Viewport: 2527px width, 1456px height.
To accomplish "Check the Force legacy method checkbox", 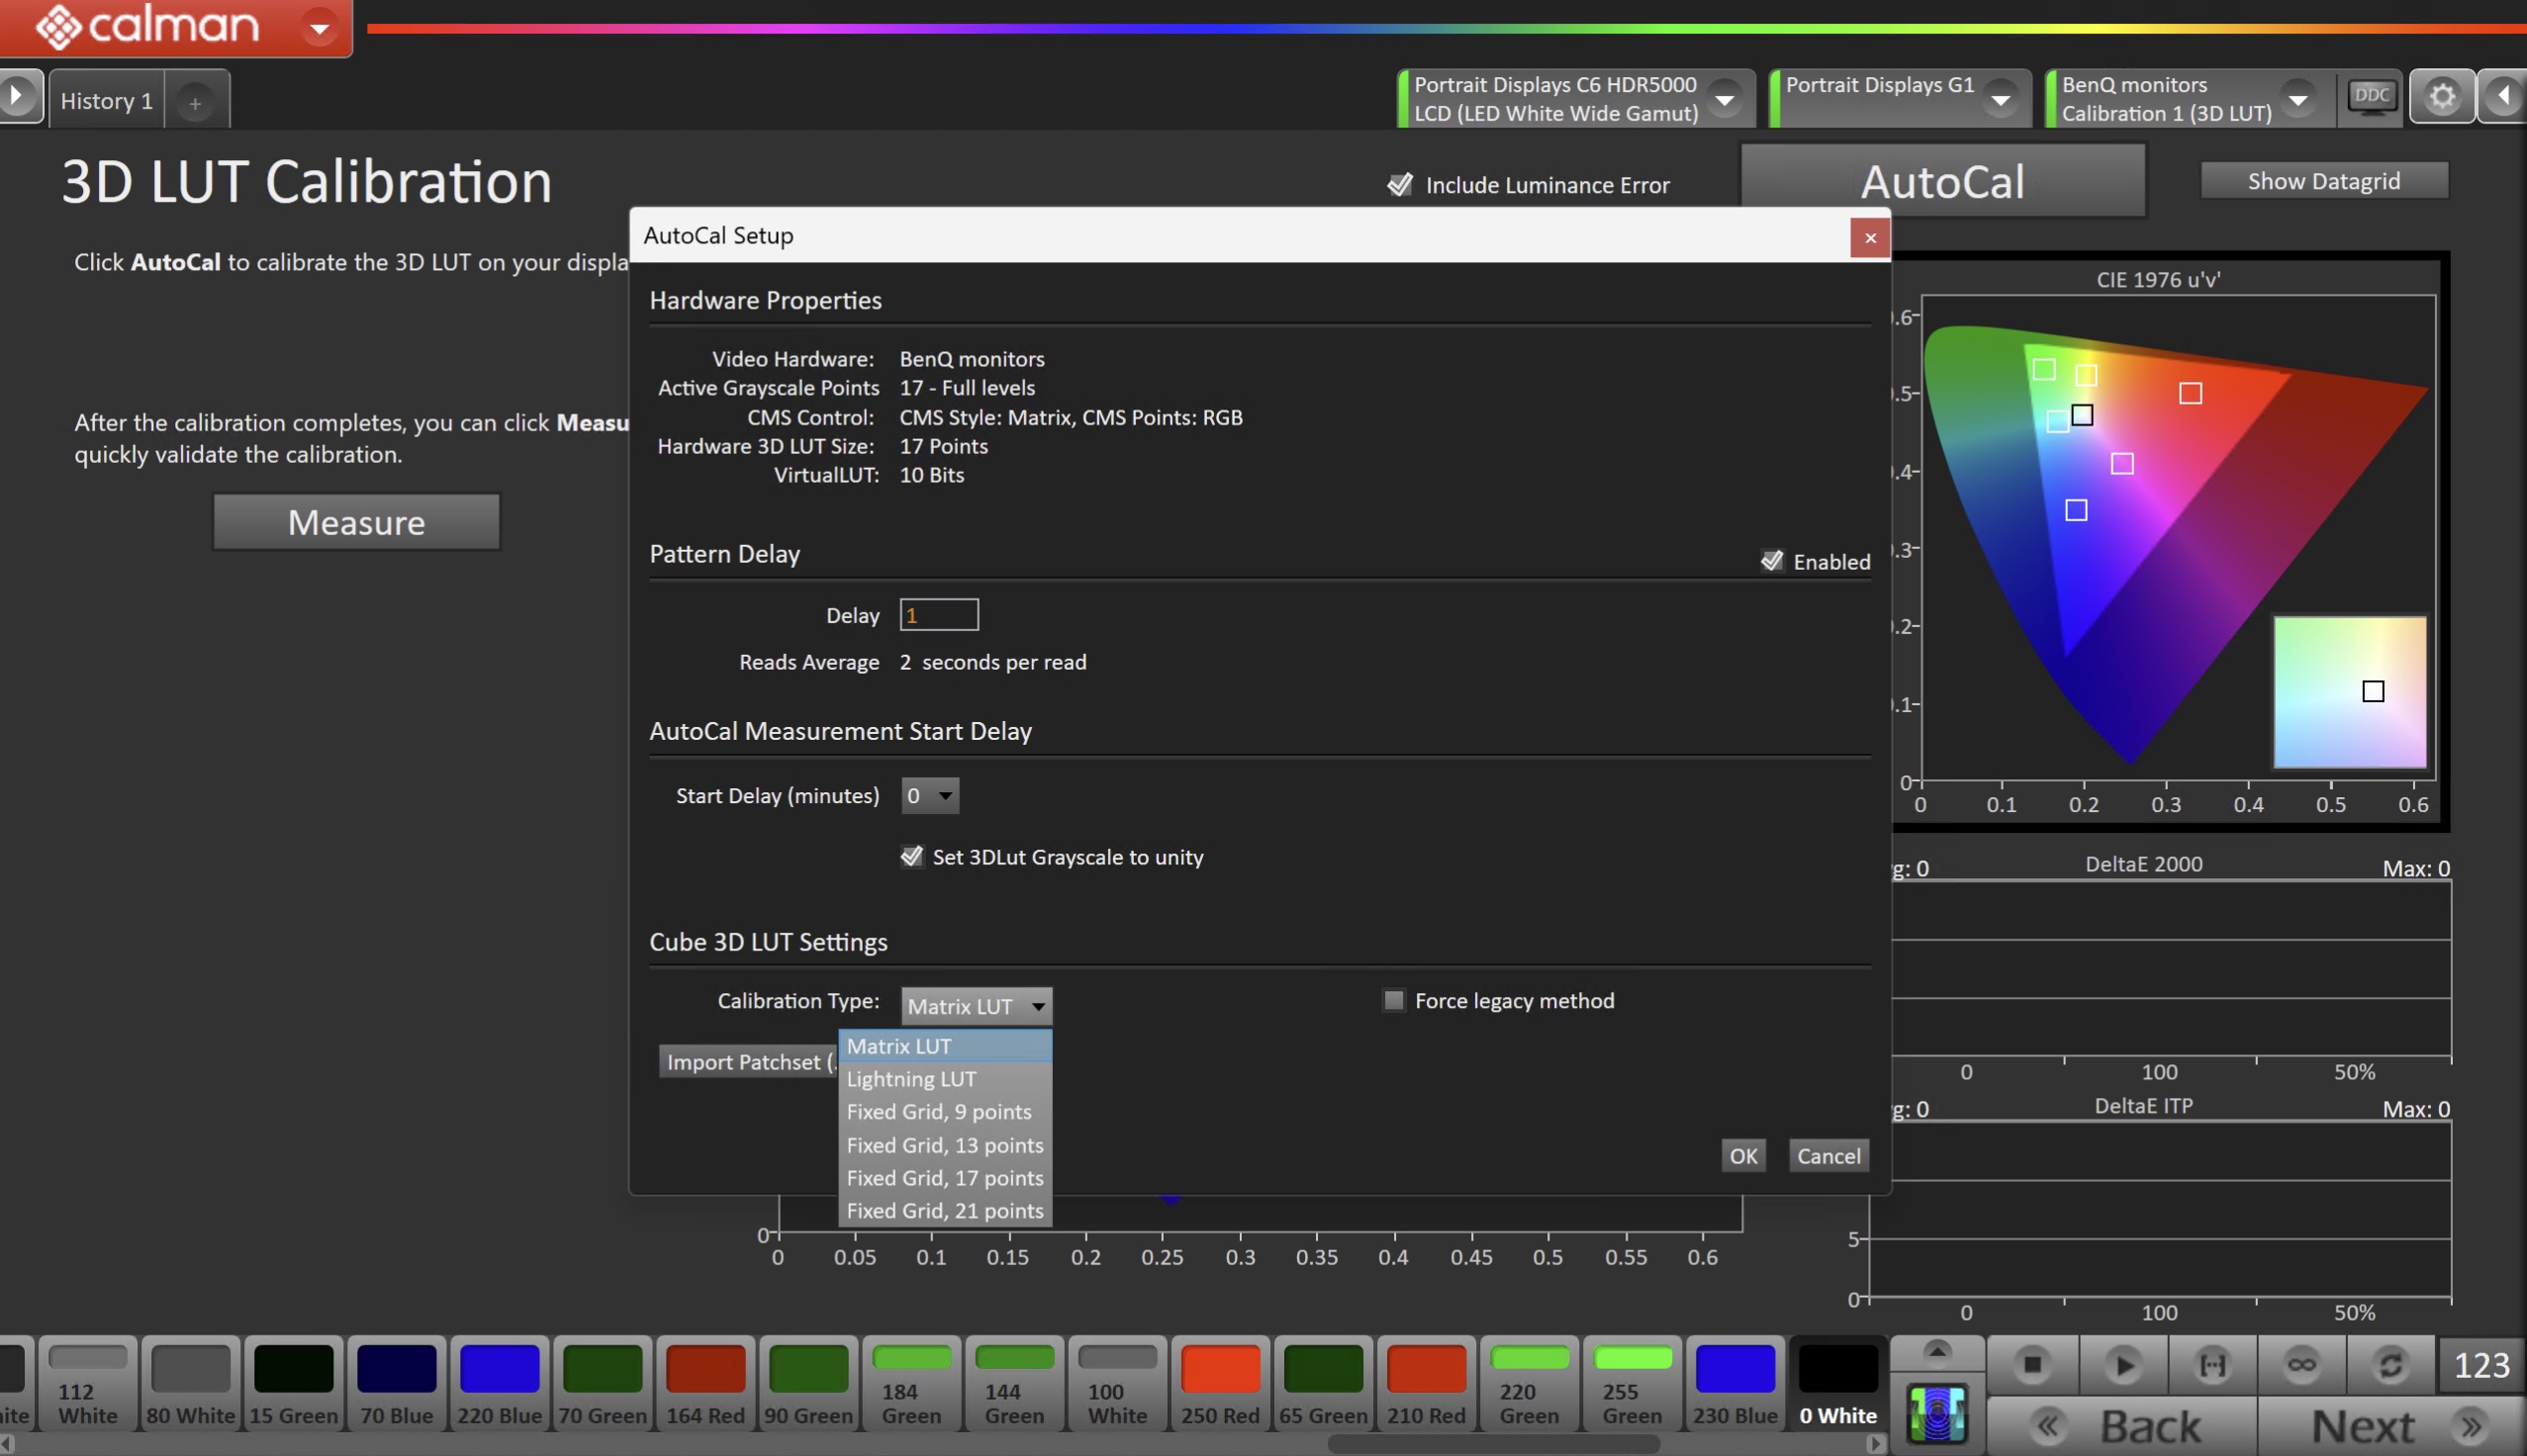I will (1393, 1001).
